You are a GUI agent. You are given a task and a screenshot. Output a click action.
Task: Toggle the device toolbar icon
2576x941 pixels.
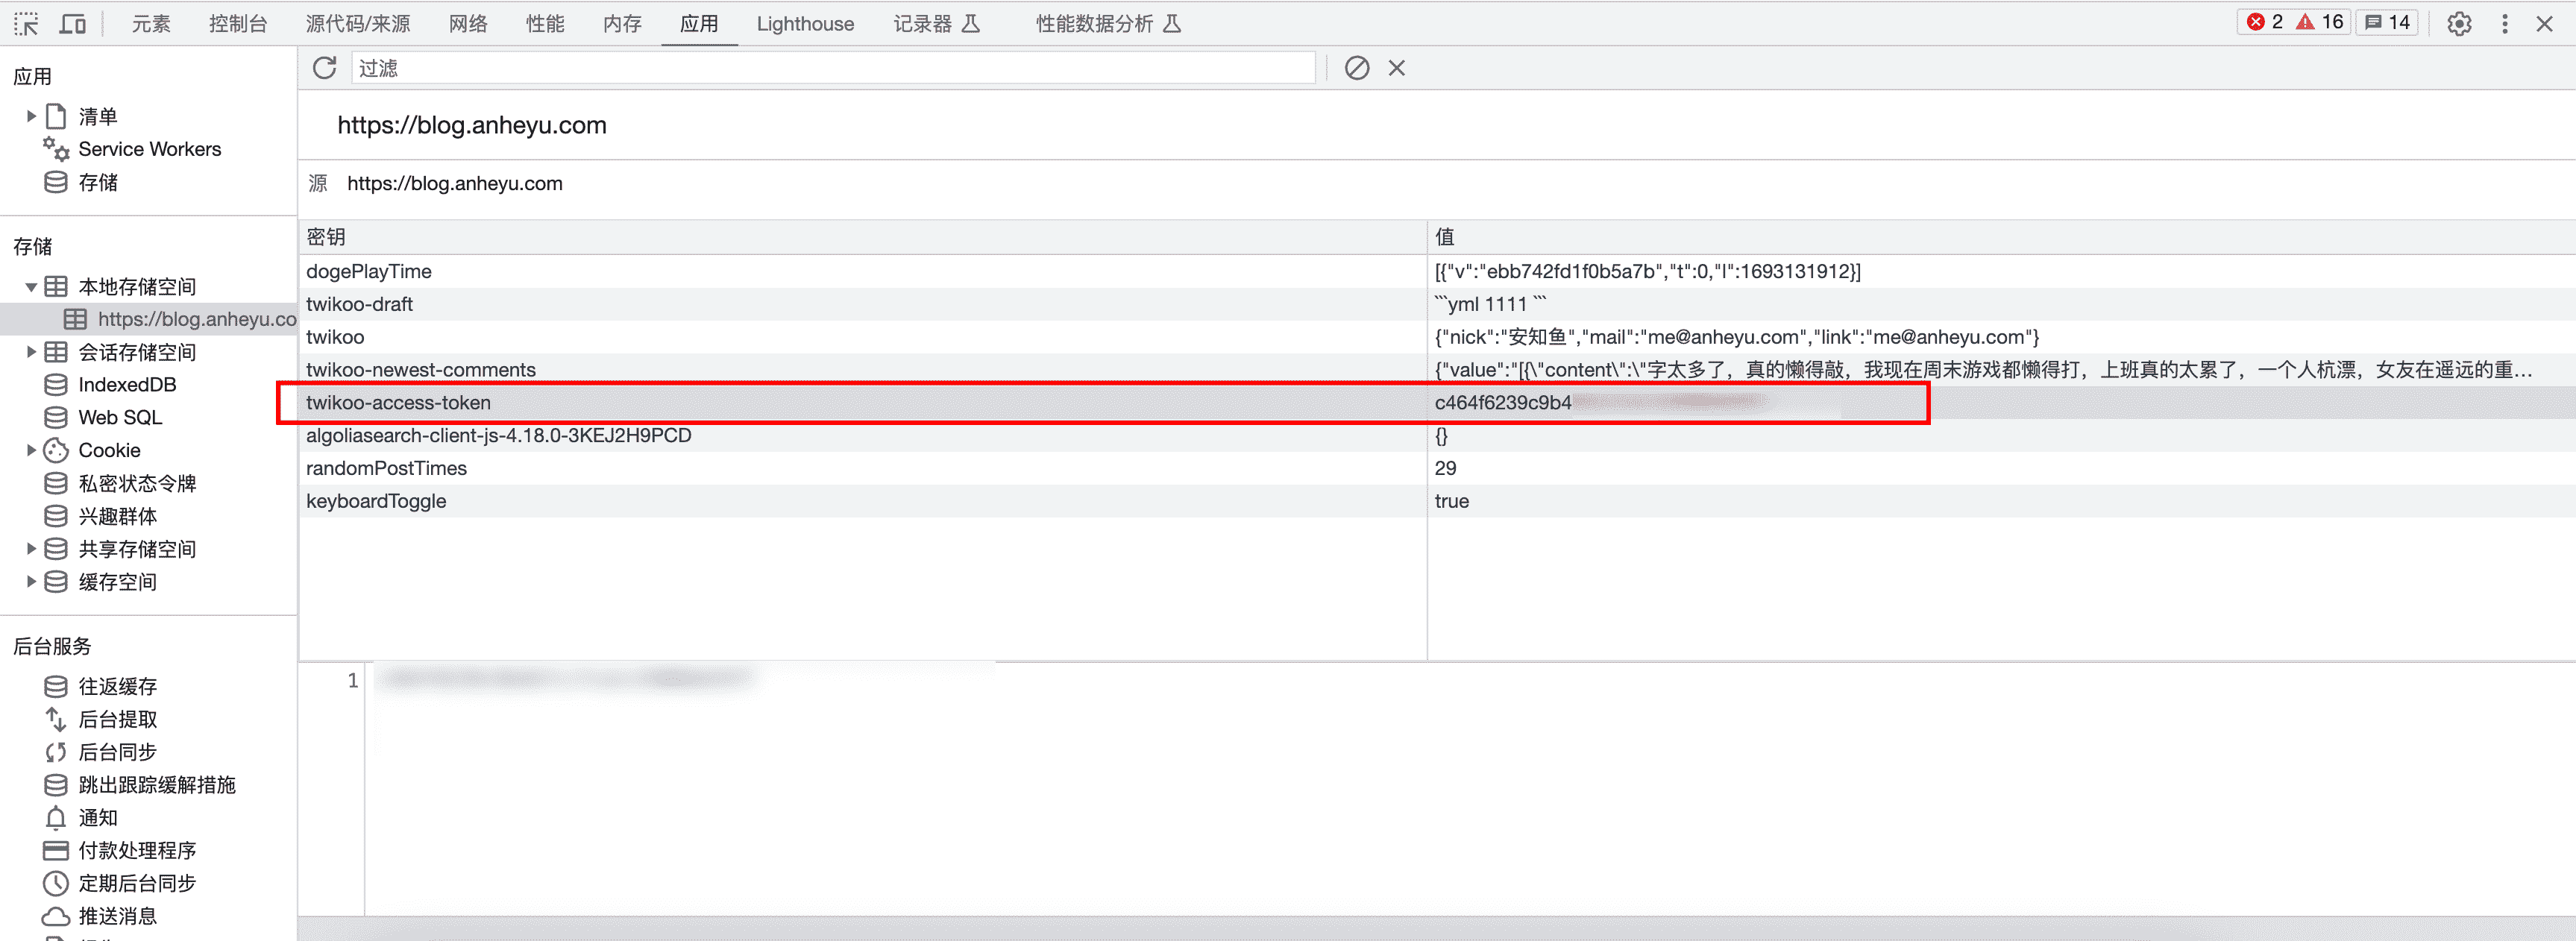point(73,23)
